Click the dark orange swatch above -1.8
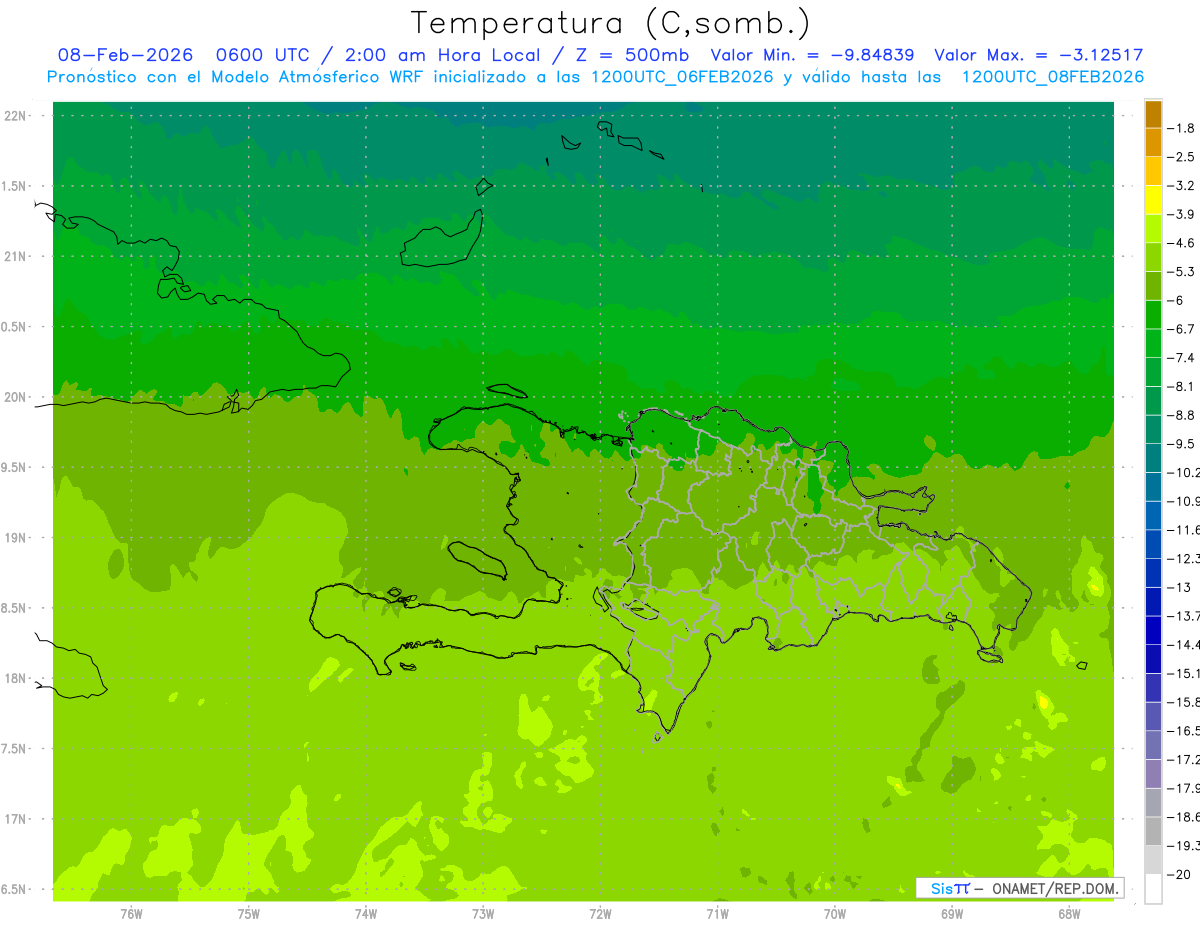The width and height of the screenshot is (1200, 927). [x=1153, y=114]
